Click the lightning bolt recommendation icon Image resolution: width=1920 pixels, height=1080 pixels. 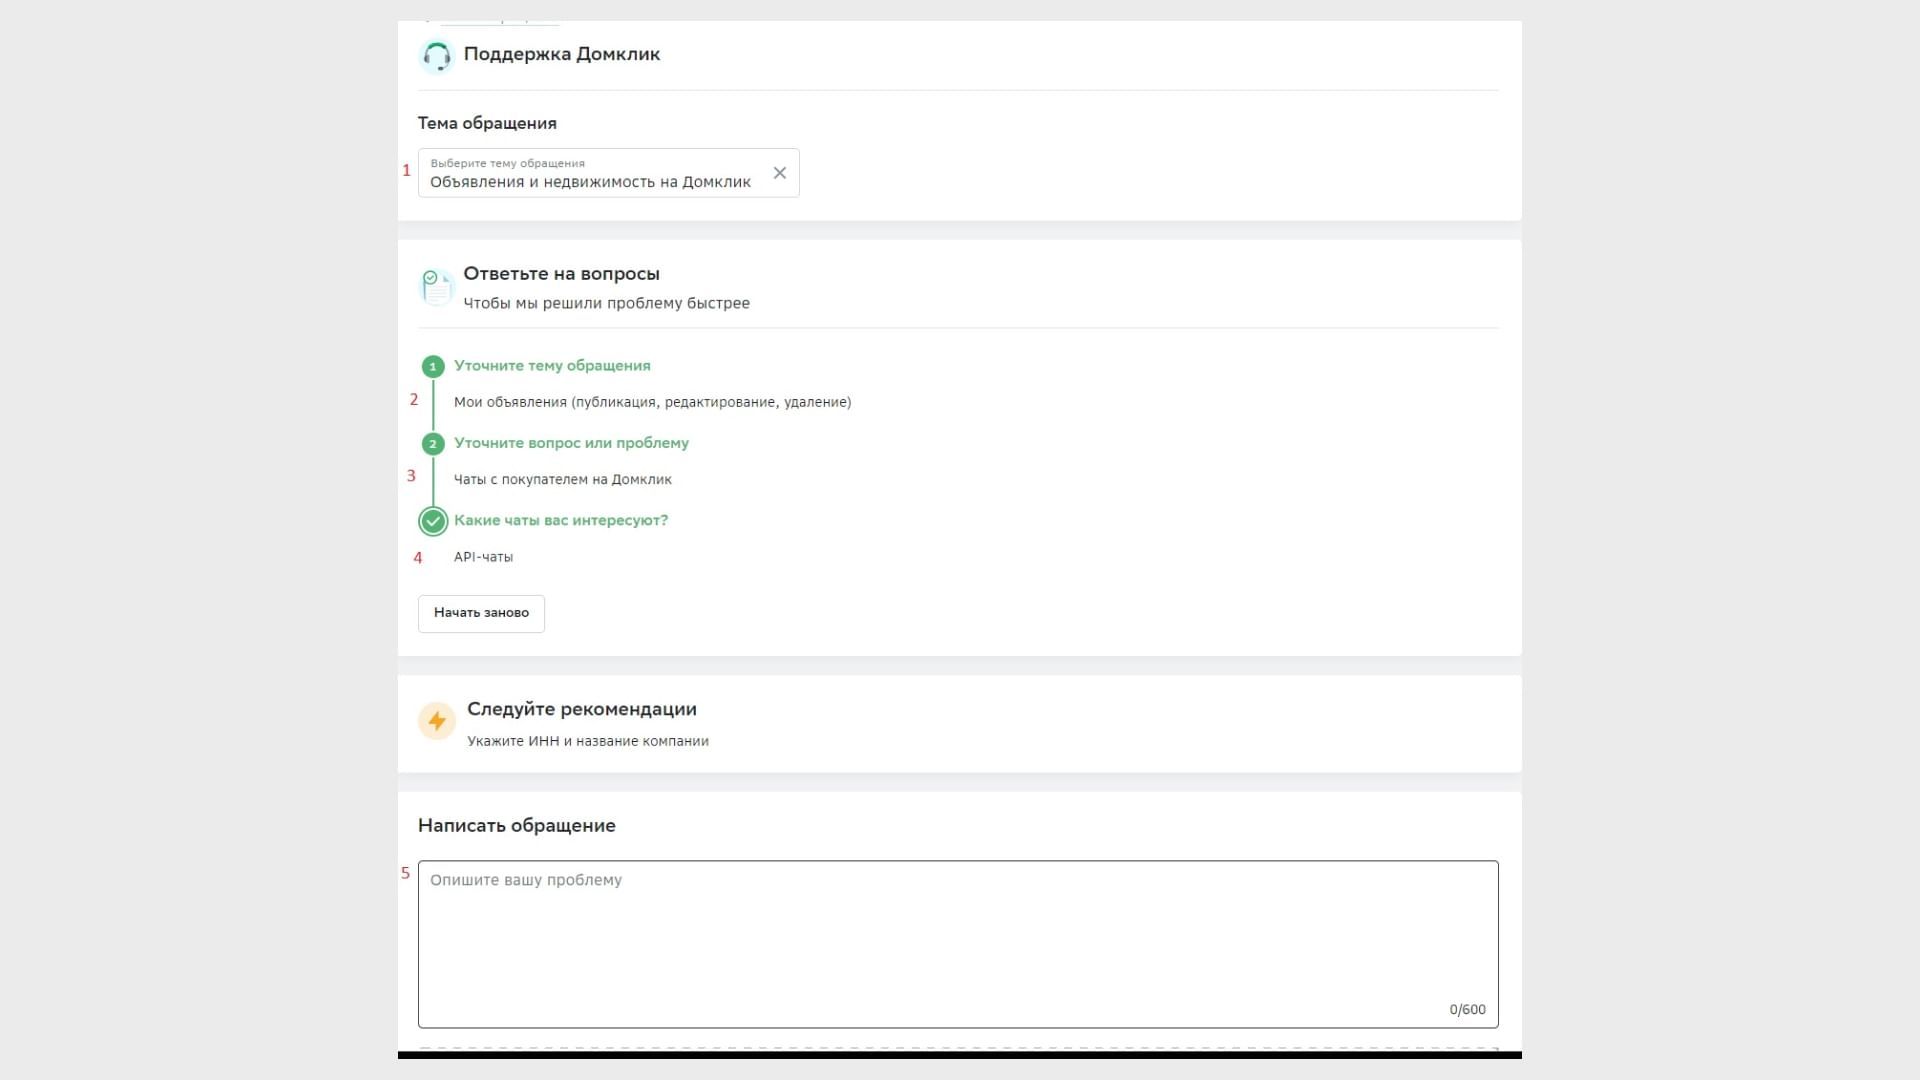coord(437,721)
